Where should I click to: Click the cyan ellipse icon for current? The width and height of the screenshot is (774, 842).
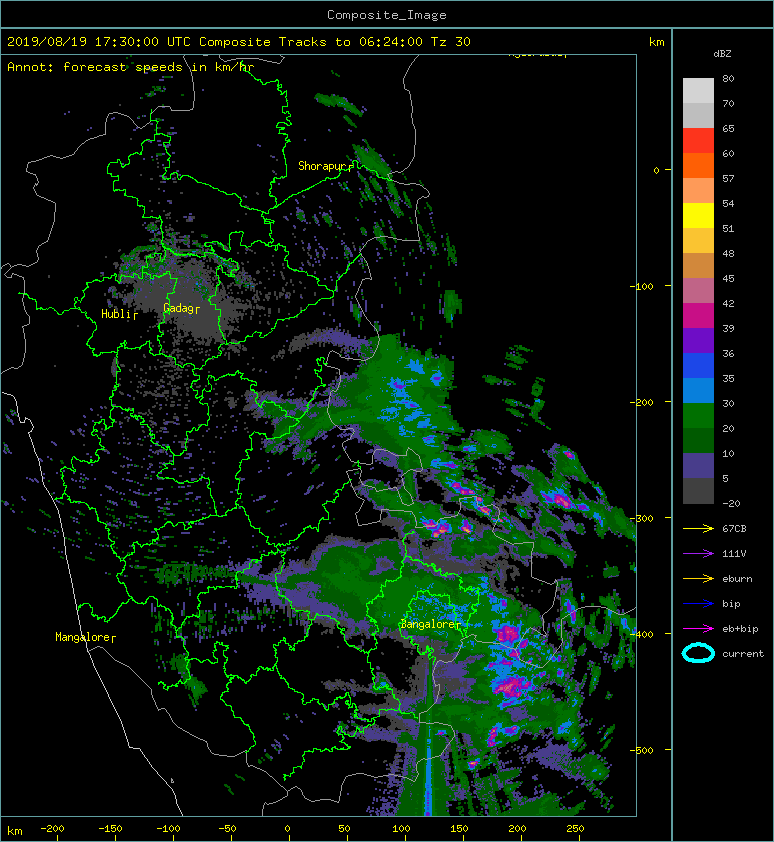(x=698, y=653)
